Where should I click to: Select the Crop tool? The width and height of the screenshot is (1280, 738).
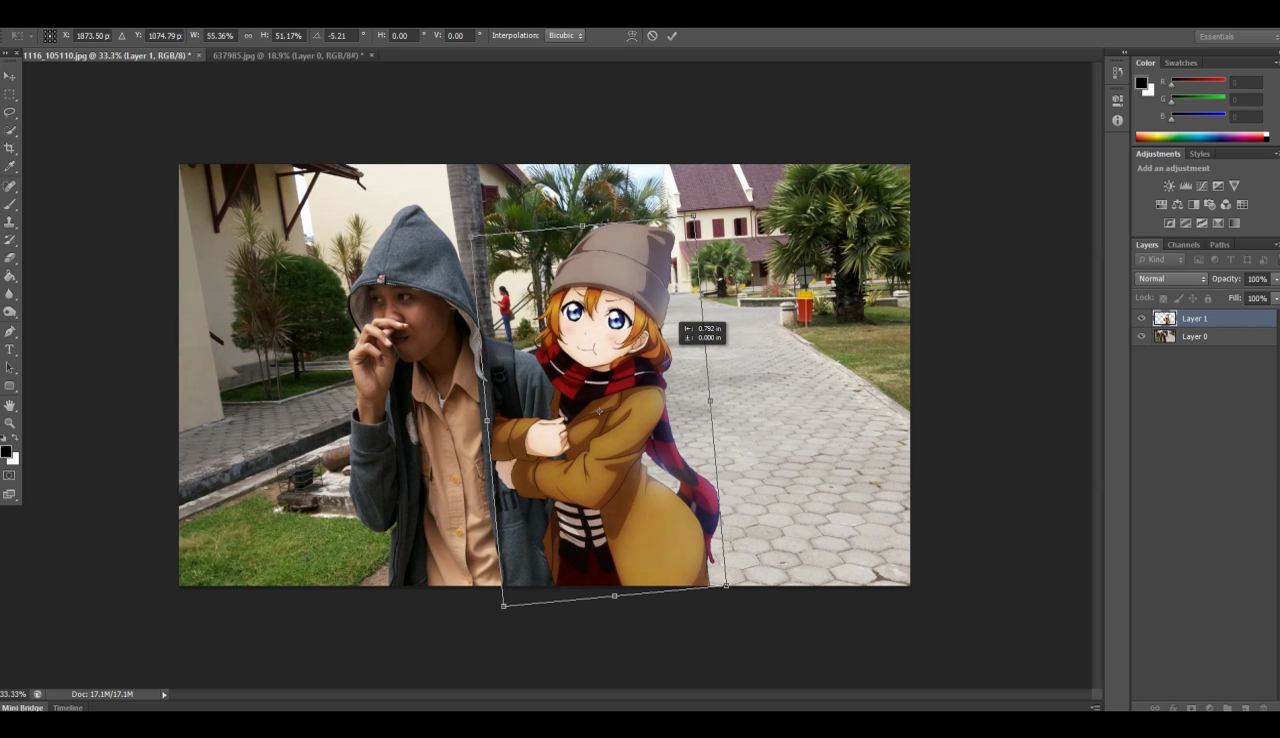[x=10, y=148]
